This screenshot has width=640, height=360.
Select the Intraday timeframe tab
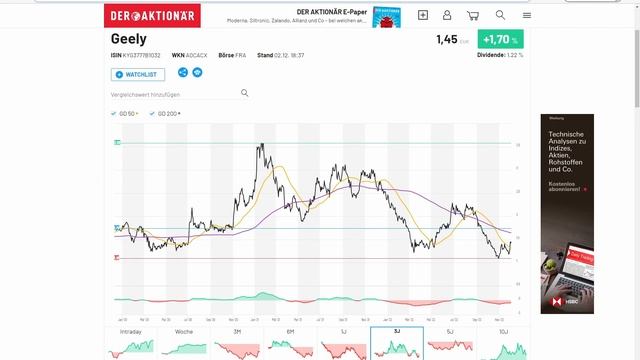click(131, 343)
